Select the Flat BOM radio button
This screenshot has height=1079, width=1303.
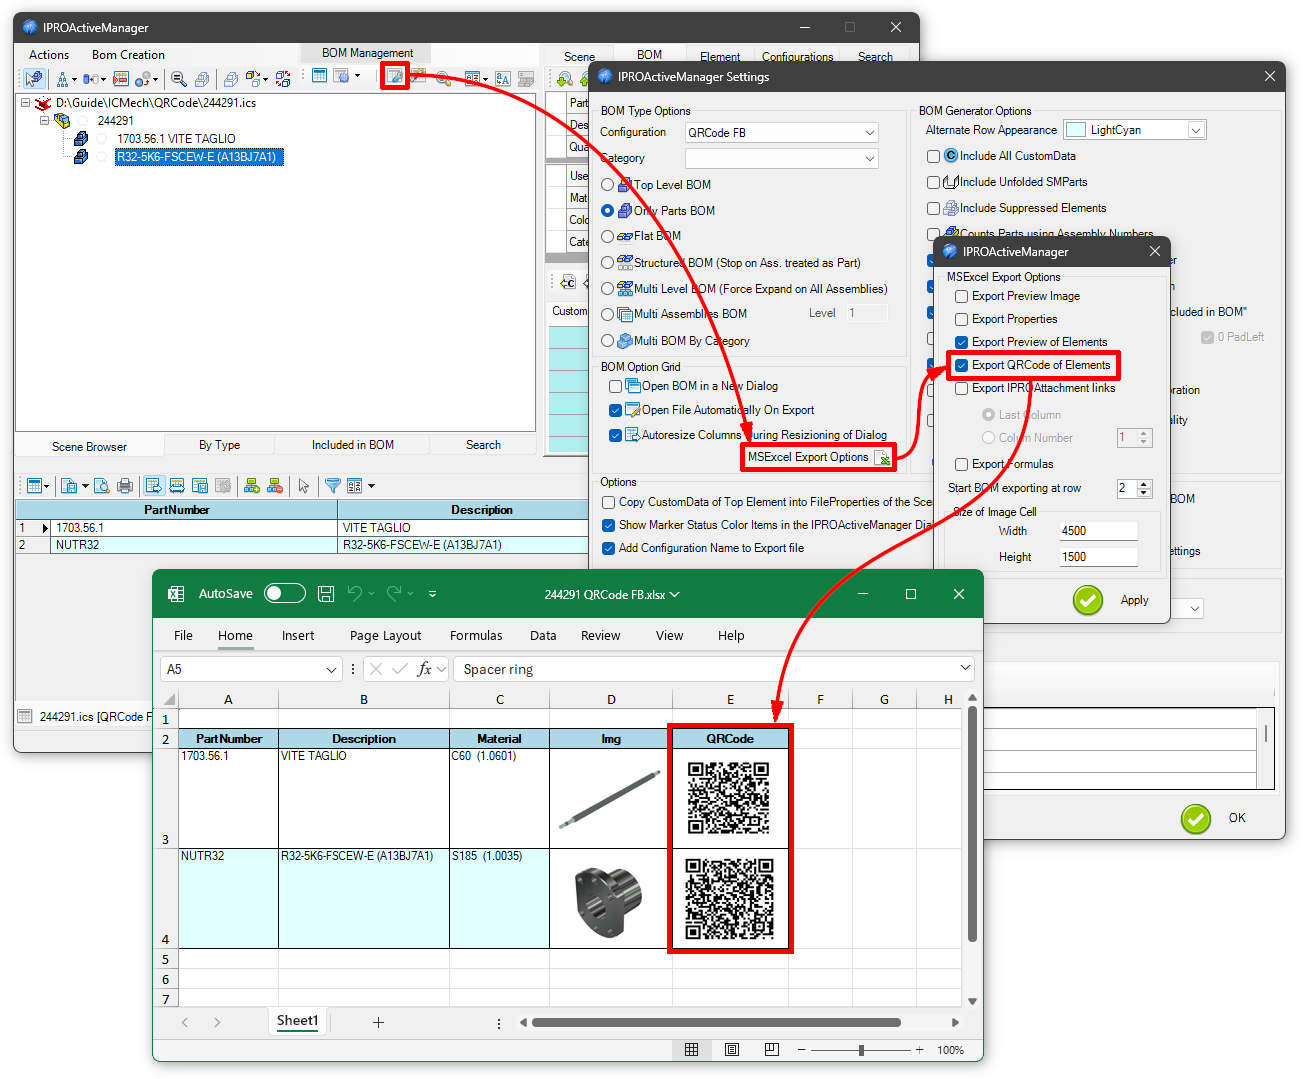coord(607,237)
